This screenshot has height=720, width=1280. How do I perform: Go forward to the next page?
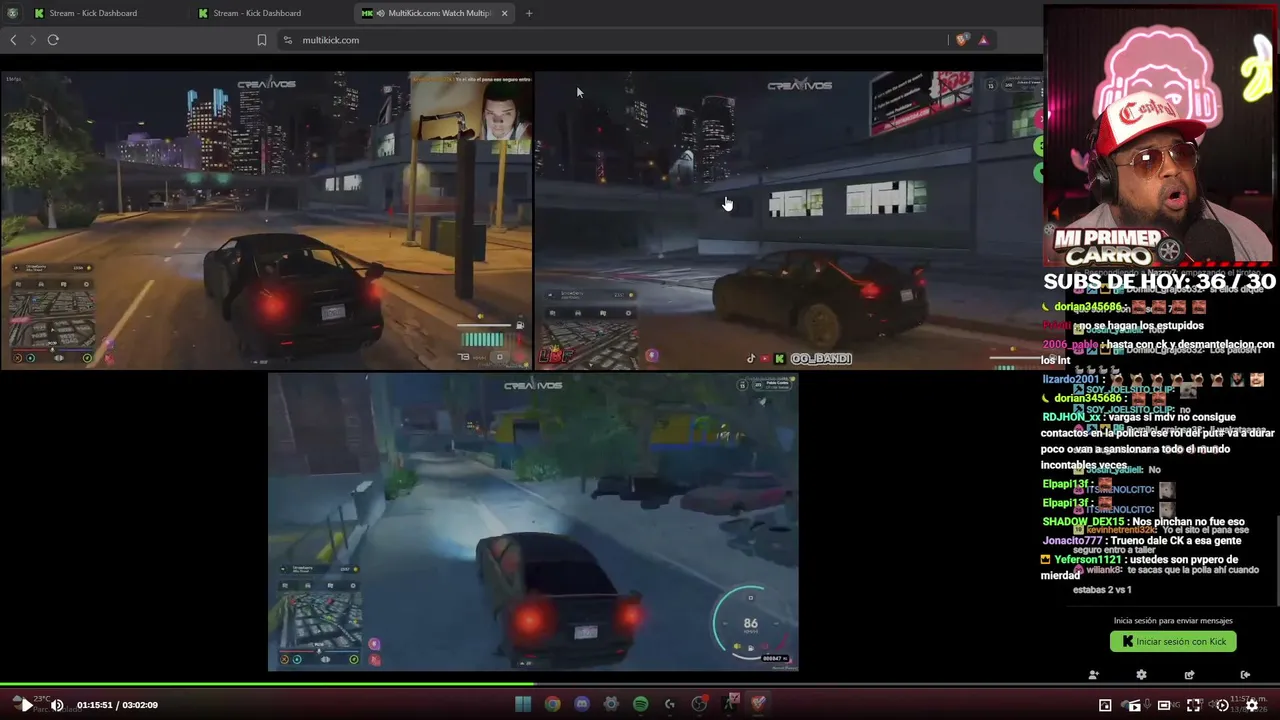(x=33, y=40)
